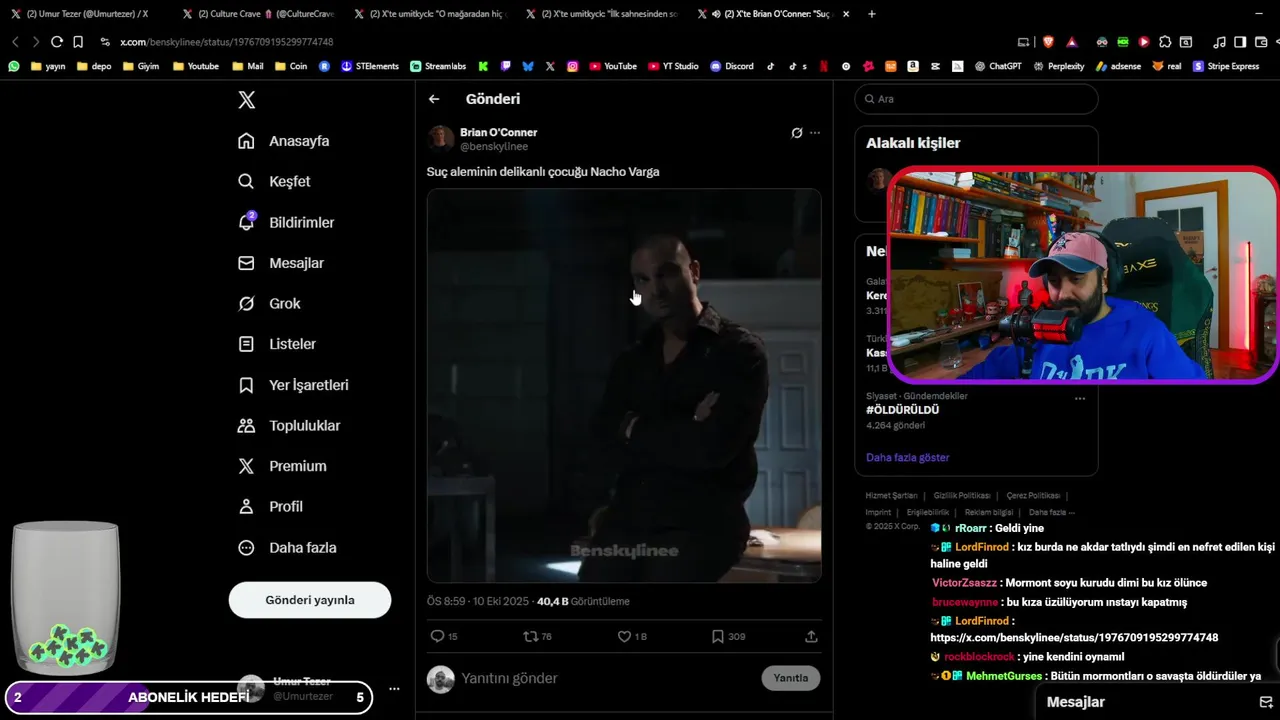
Task: Open a new browser tab
Action: [872, 14]
